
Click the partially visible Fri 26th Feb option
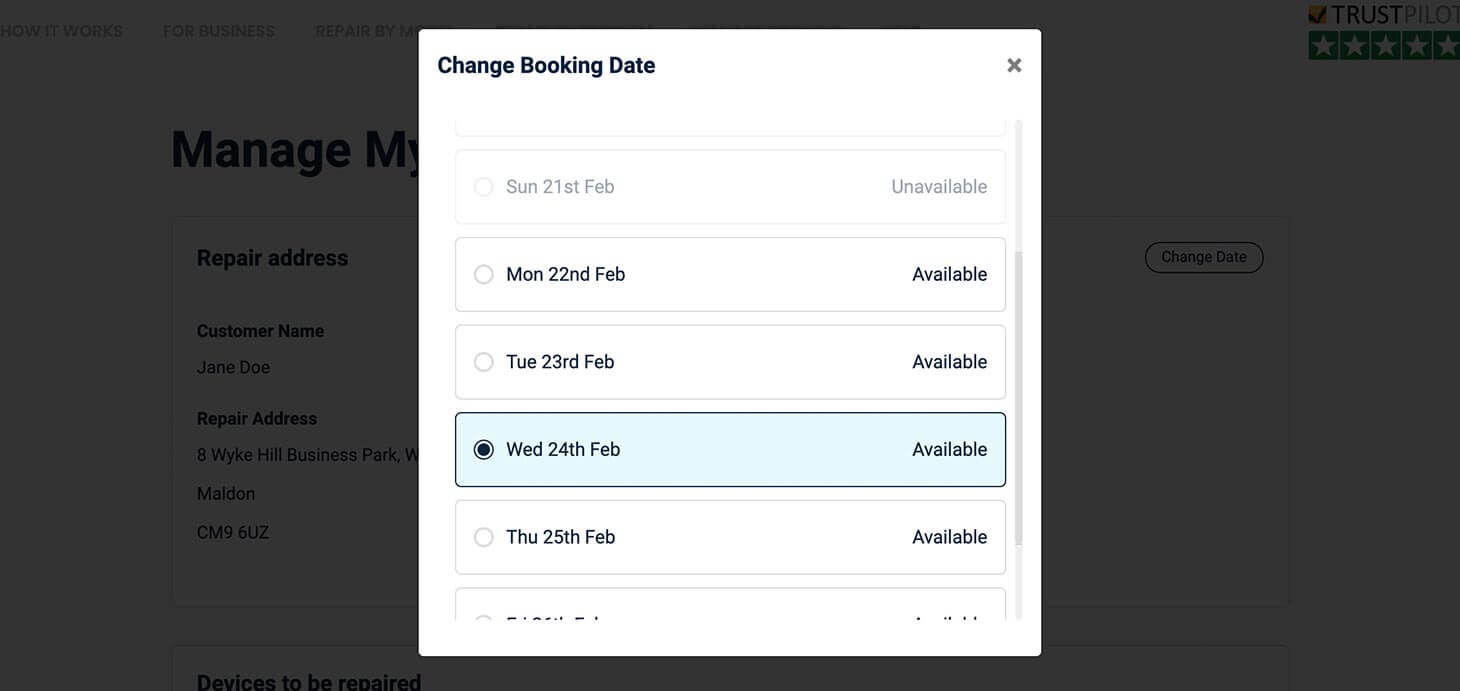click(x=730, y=610)
